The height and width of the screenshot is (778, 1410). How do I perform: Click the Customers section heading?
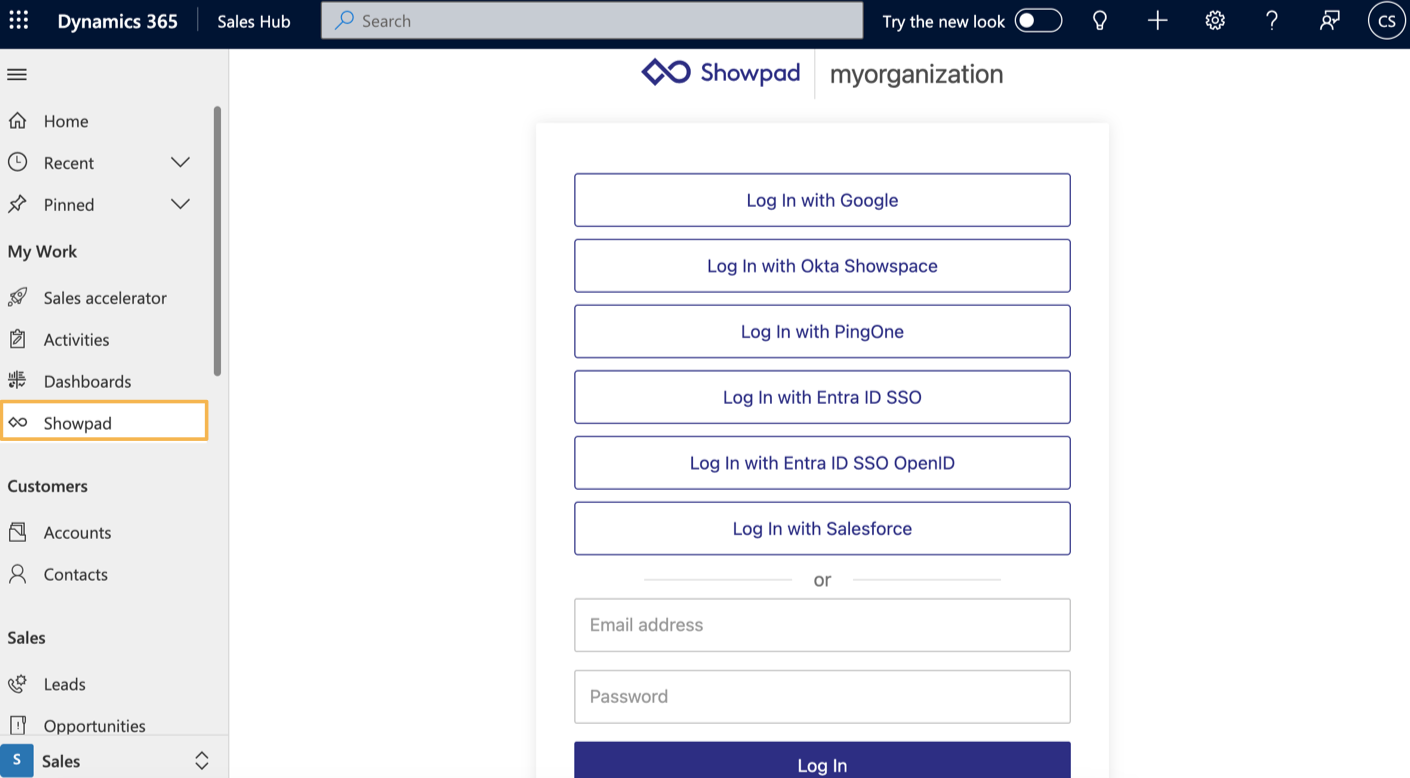point(47,486)
